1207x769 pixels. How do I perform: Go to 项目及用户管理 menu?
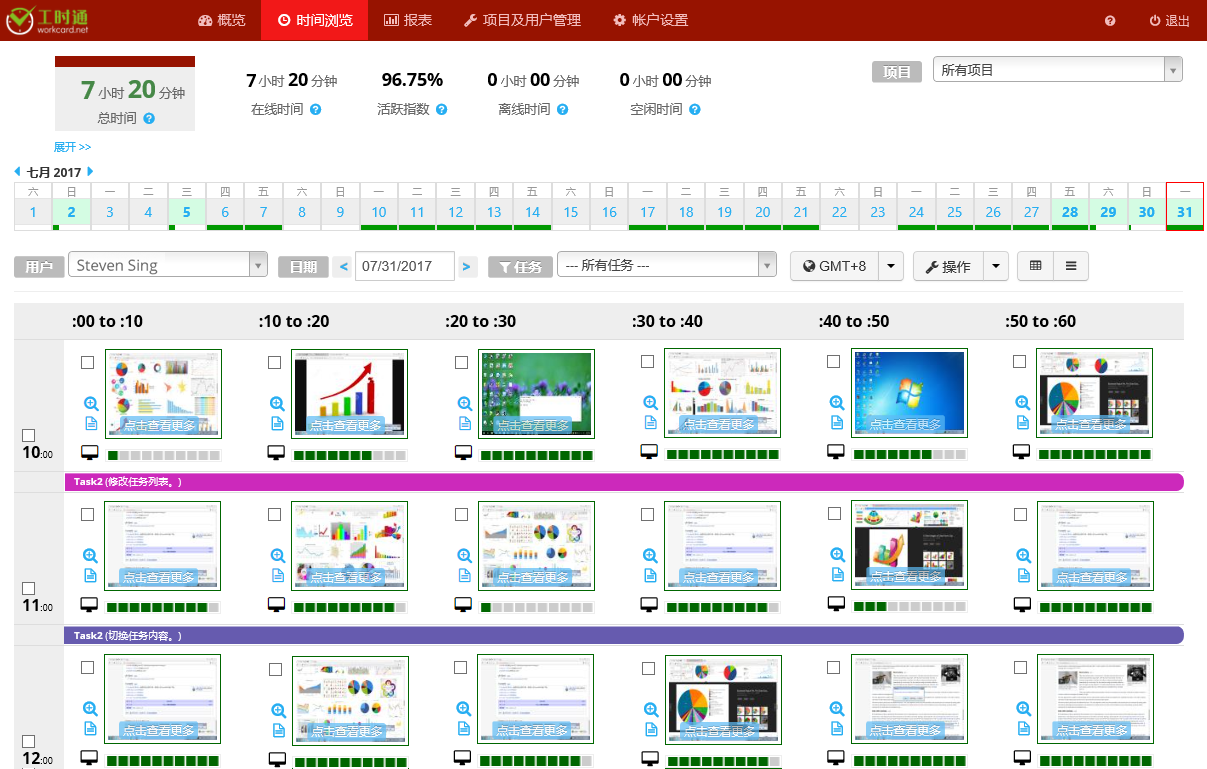click(x=521, y=20)
